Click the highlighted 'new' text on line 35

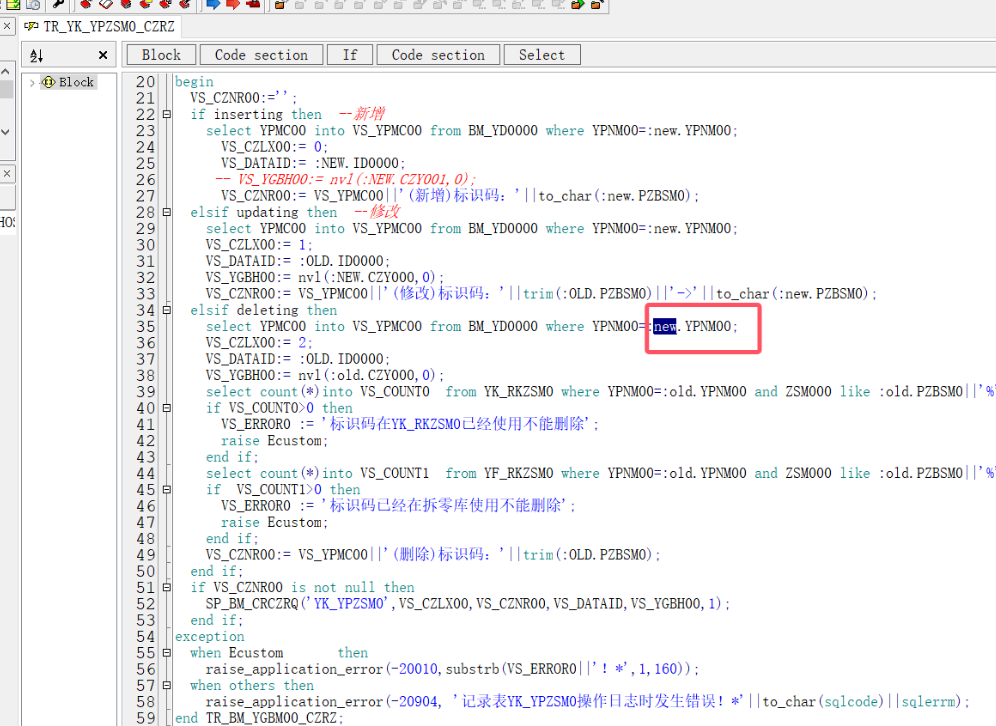coord(664,326)
